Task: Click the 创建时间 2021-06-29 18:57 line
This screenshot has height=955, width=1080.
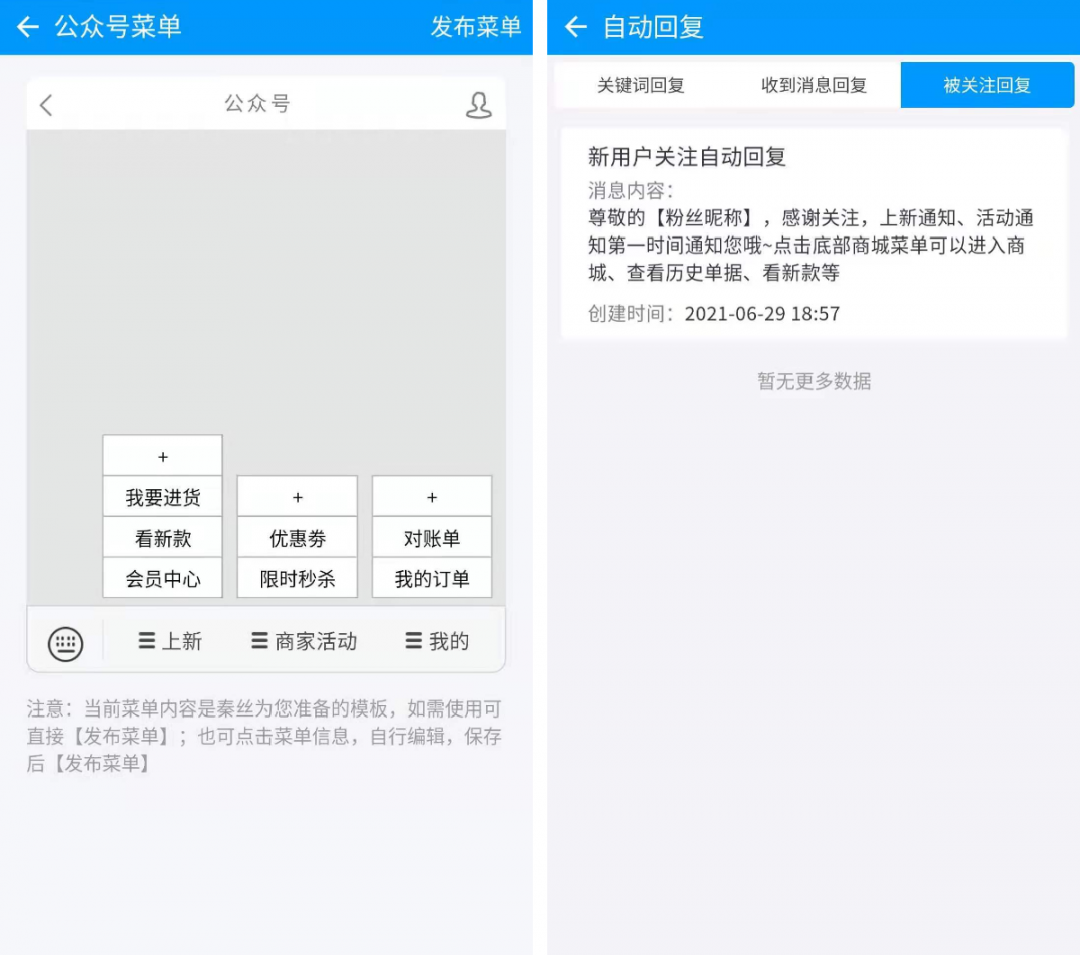Action: coord(714,313)
